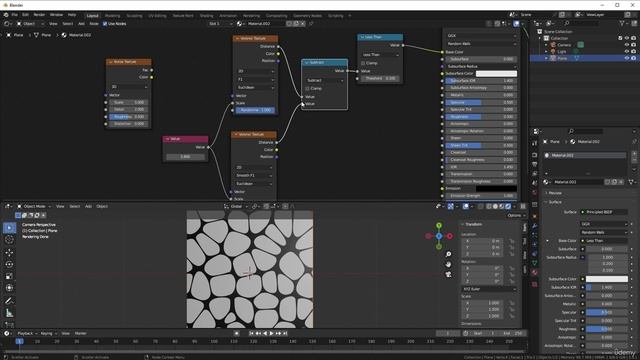640x360 pixels.
Task: Open the Render properties tab icon
Action: coord(535,155)
